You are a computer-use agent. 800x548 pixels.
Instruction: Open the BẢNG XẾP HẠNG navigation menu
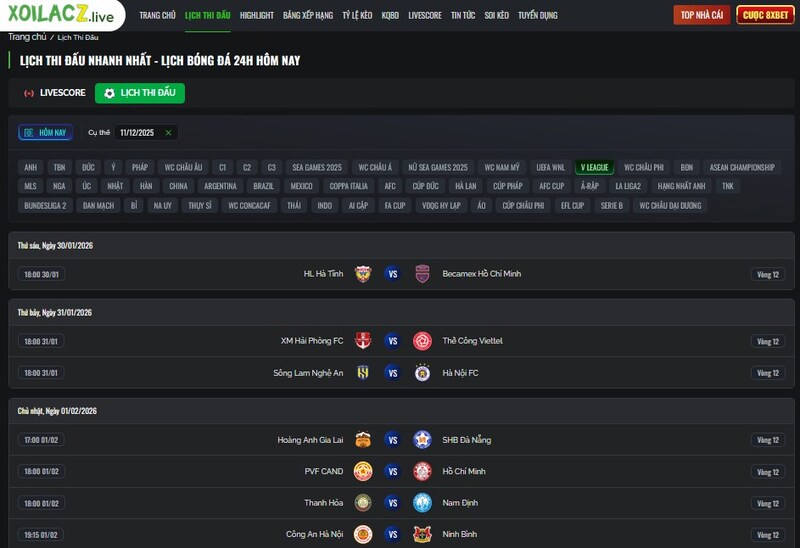(x=308, y=15)
